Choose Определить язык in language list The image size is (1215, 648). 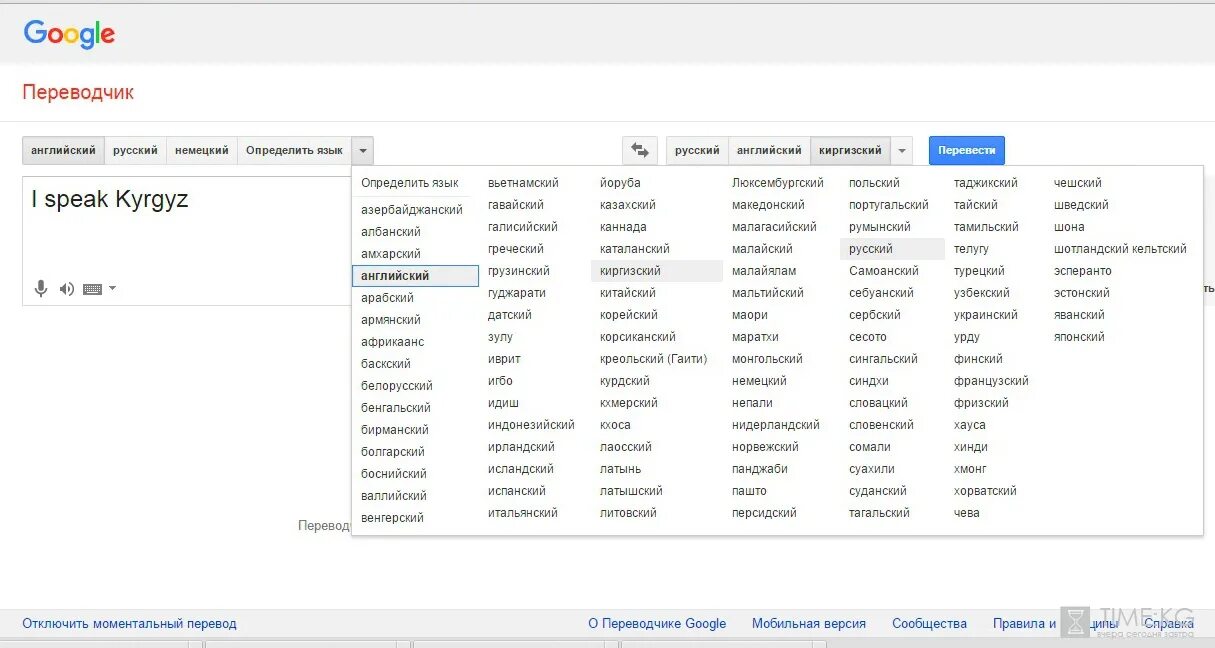(410, 183)
